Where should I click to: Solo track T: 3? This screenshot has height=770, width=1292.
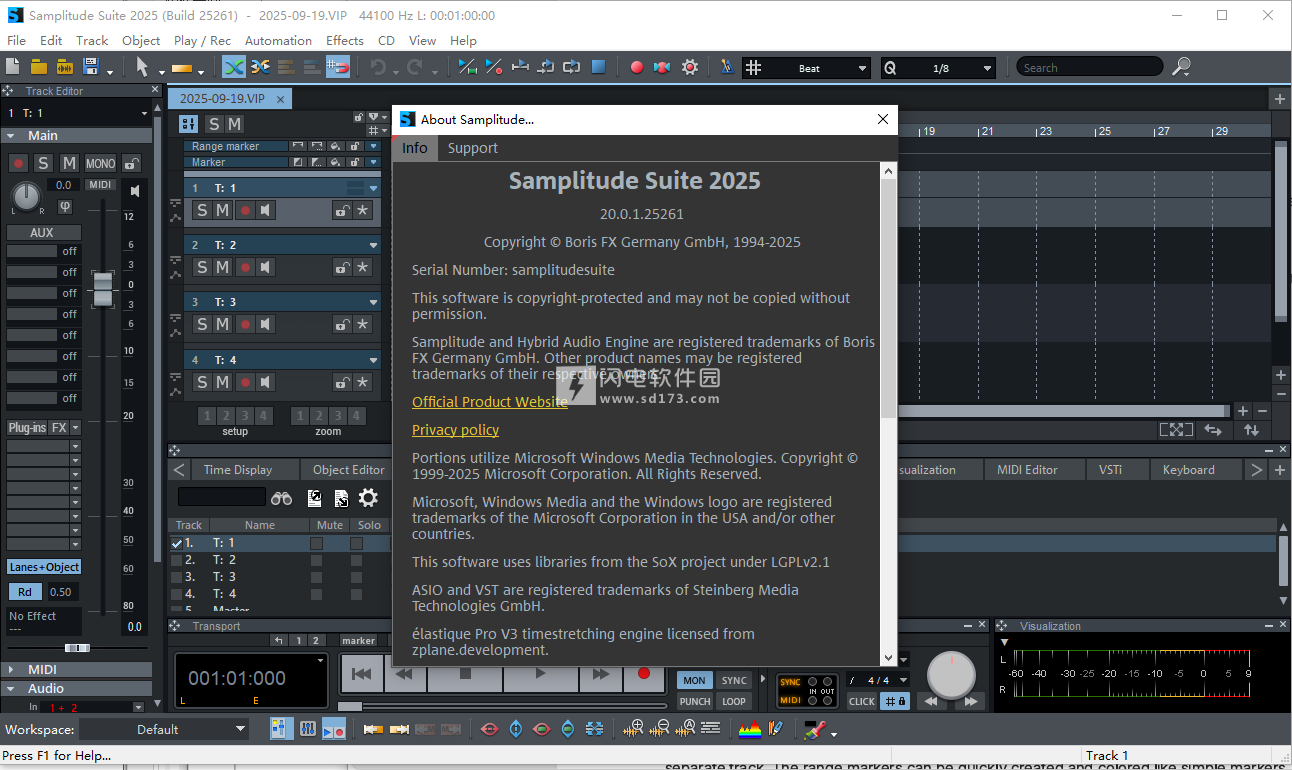(202, 324)
